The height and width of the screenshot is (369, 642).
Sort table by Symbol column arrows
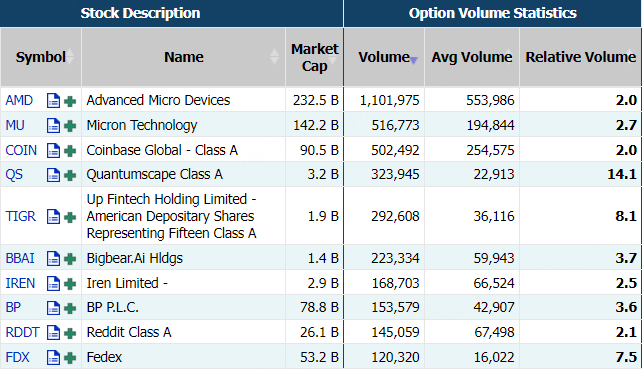tap(70, 57)
